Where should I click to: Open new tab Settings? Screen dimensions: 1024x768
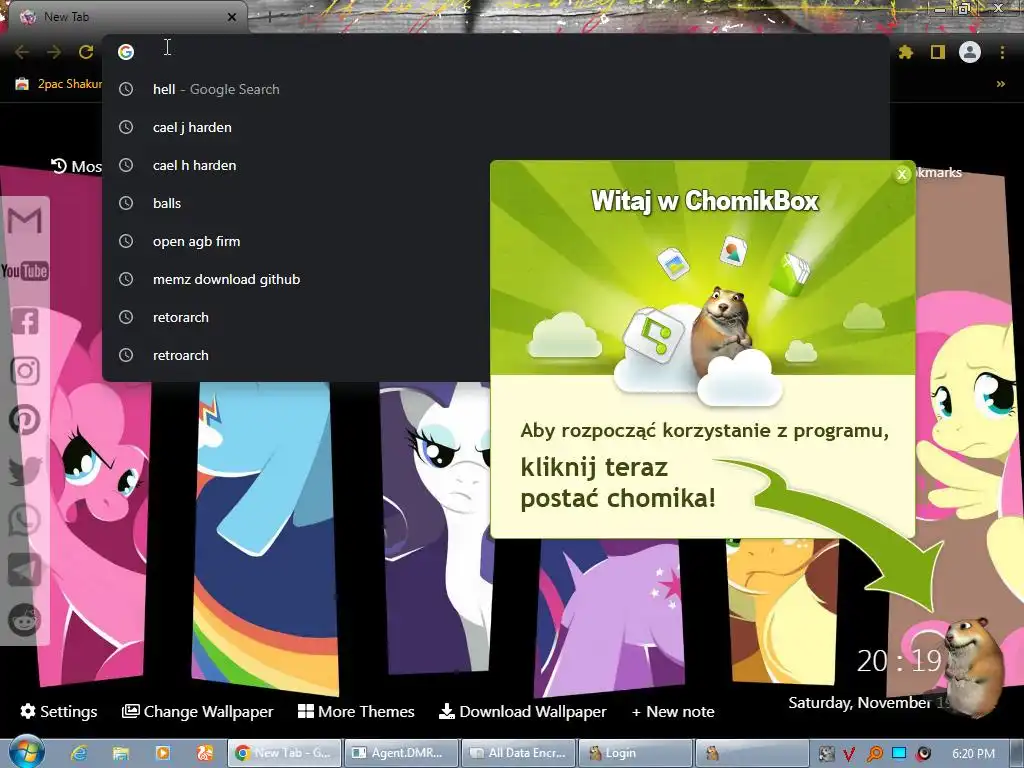pos(59,711)
